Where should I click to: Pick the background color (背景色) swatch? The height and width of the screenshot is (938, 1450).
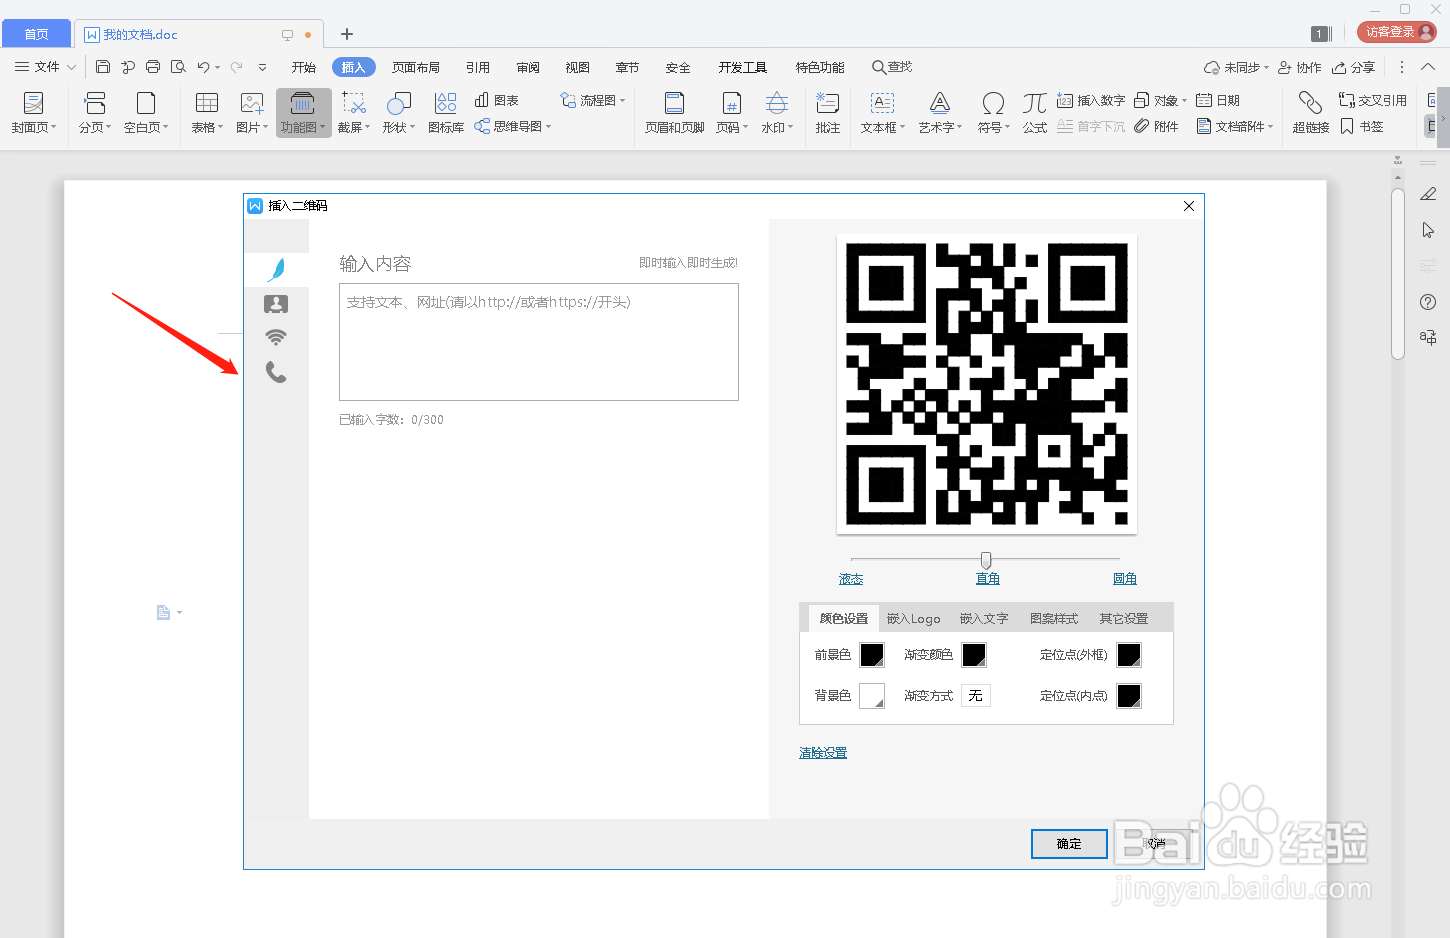pyautogui.click(x=872, y=696)
